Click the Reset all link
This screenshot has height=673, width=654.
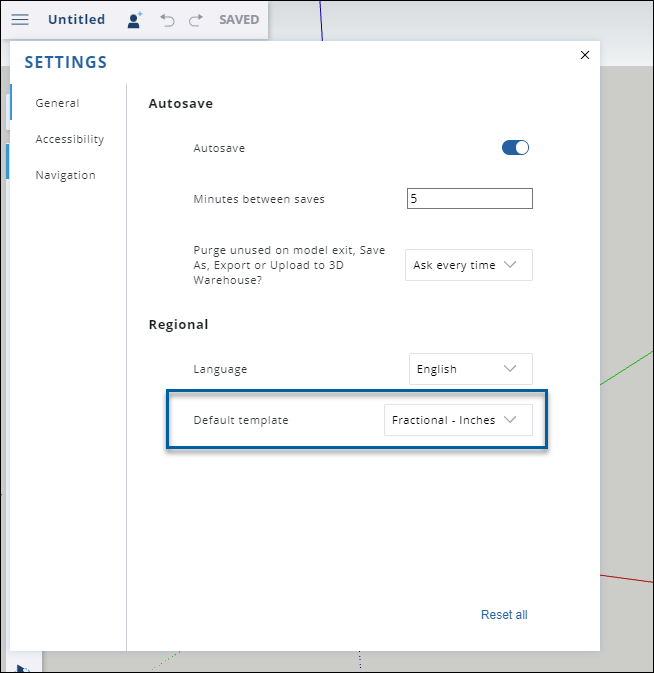tap(504, 615)
